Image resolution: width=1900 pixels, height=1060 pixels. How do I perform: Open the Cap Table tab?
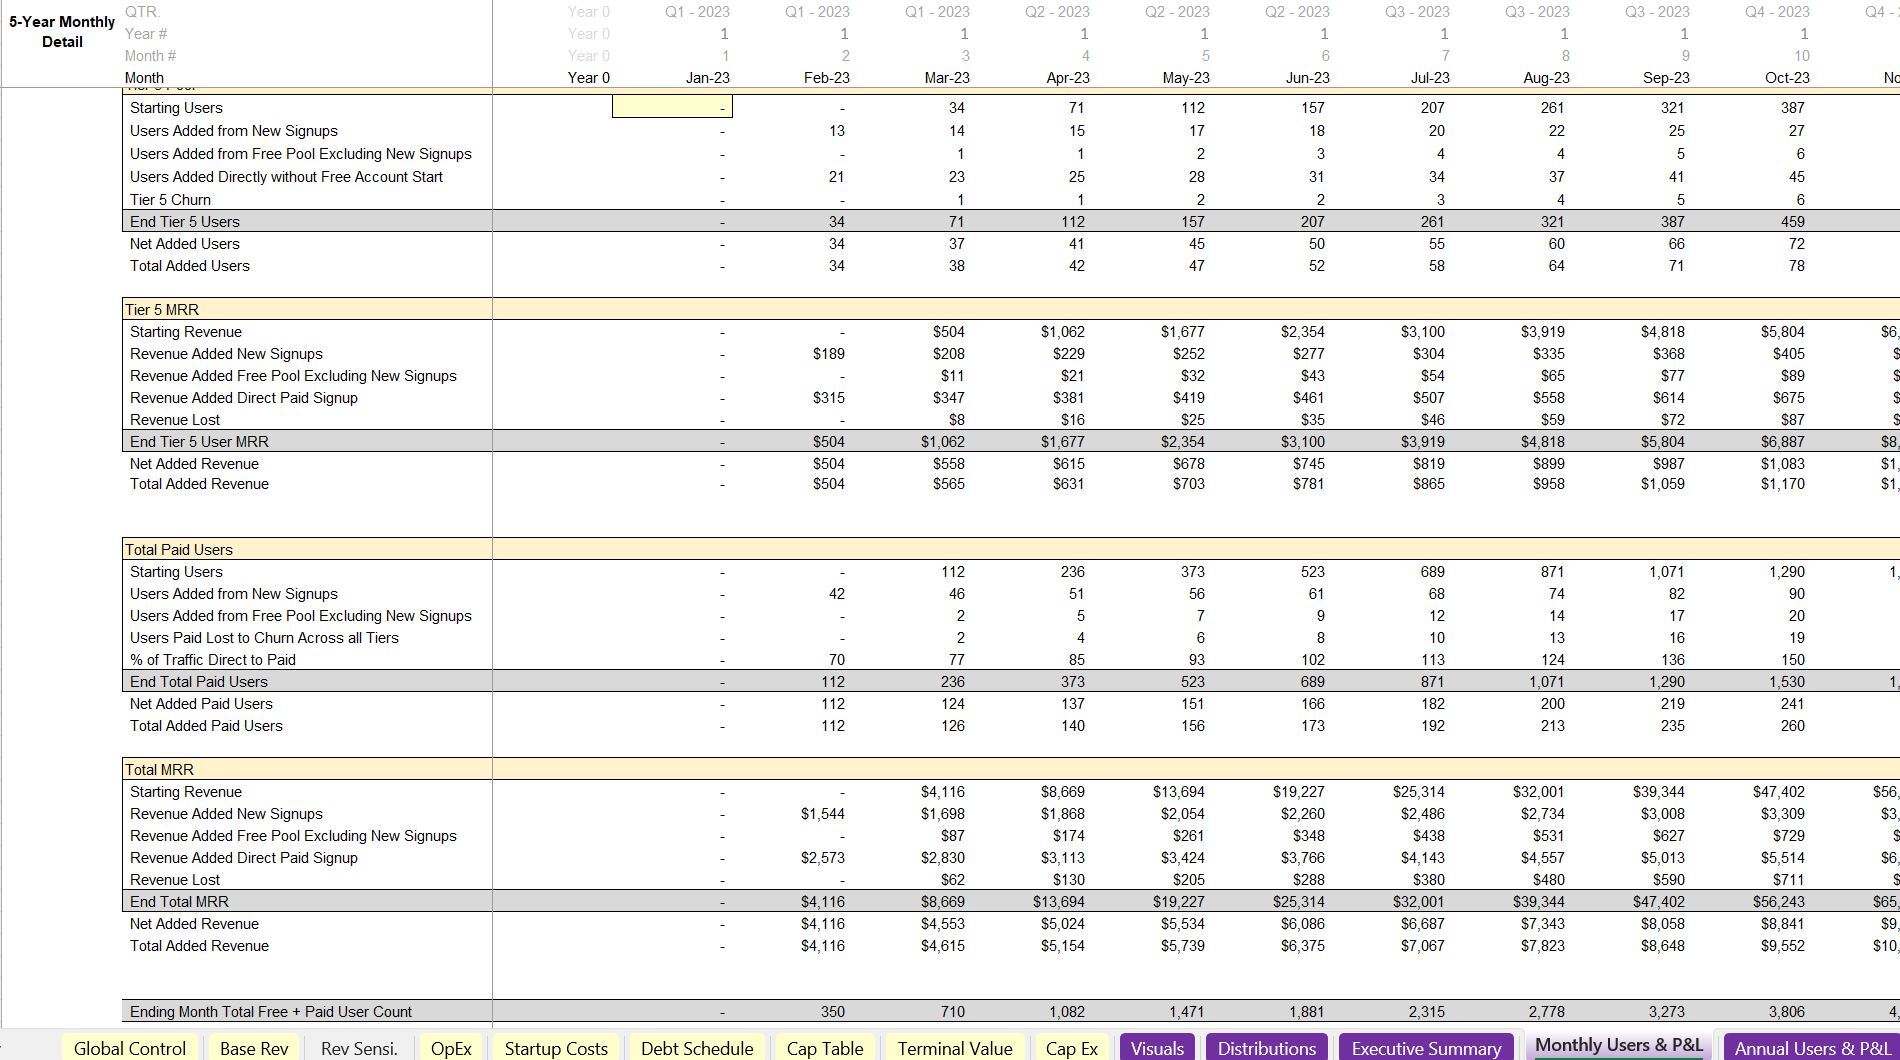coord(825,1048)
